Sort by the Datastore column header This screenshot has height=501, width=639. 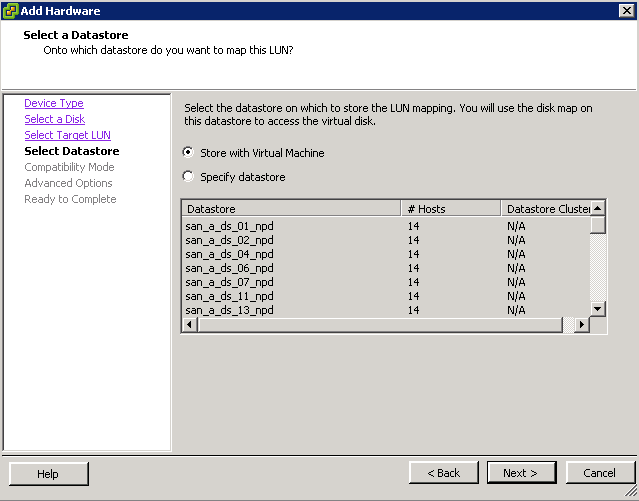[291, 209]
